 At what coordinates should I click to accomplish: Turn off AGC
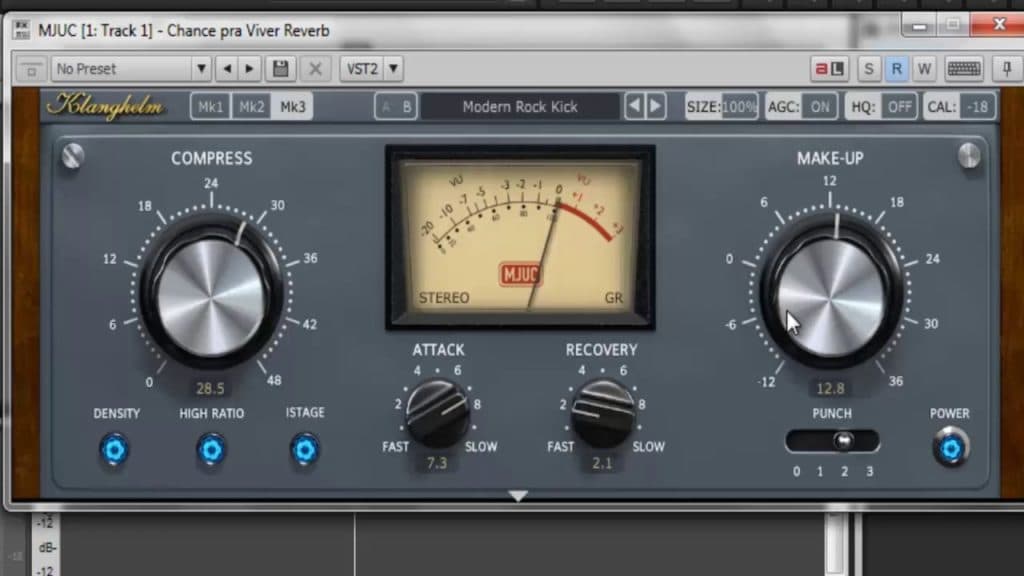820,106
